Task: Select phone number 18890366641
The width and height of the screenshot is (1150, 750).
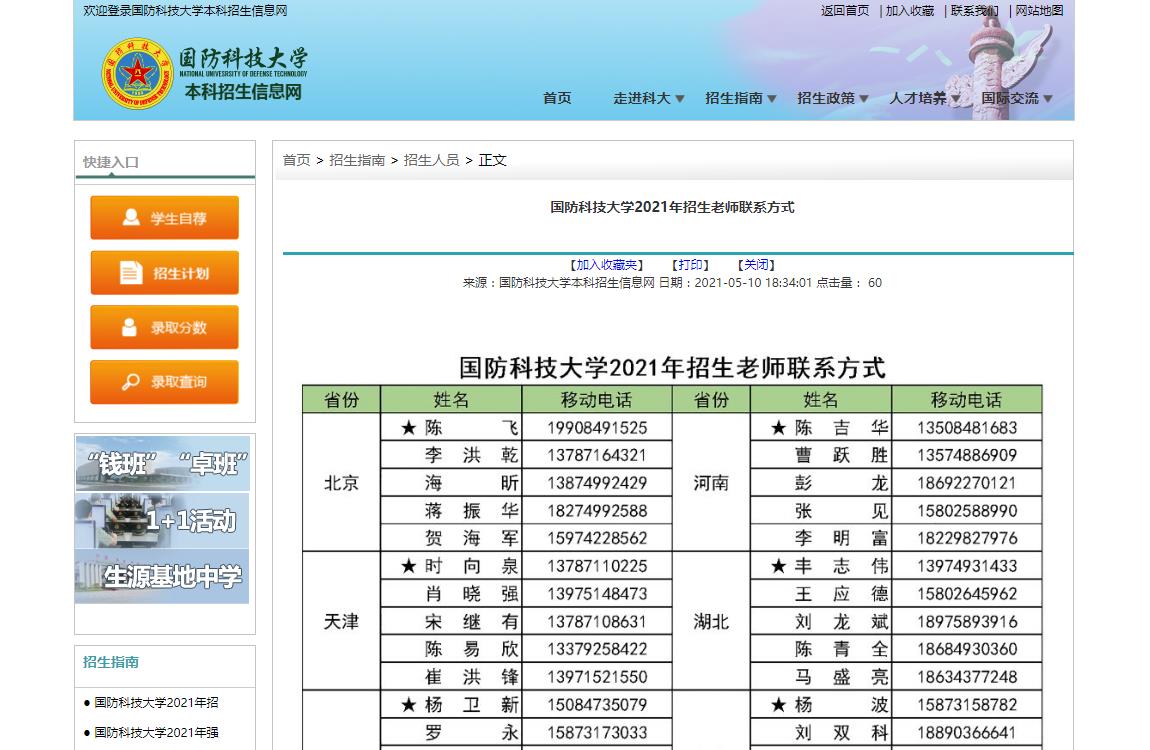Action: pyautogui.click(x=967, y=732)
